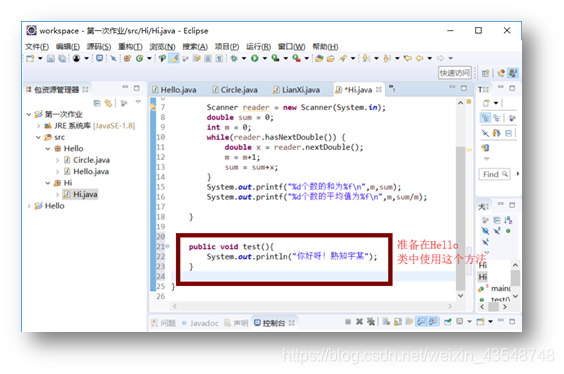Collapse the src folder node
The height and width of the screenshot is (374, 564).
(x=38, y=137)
